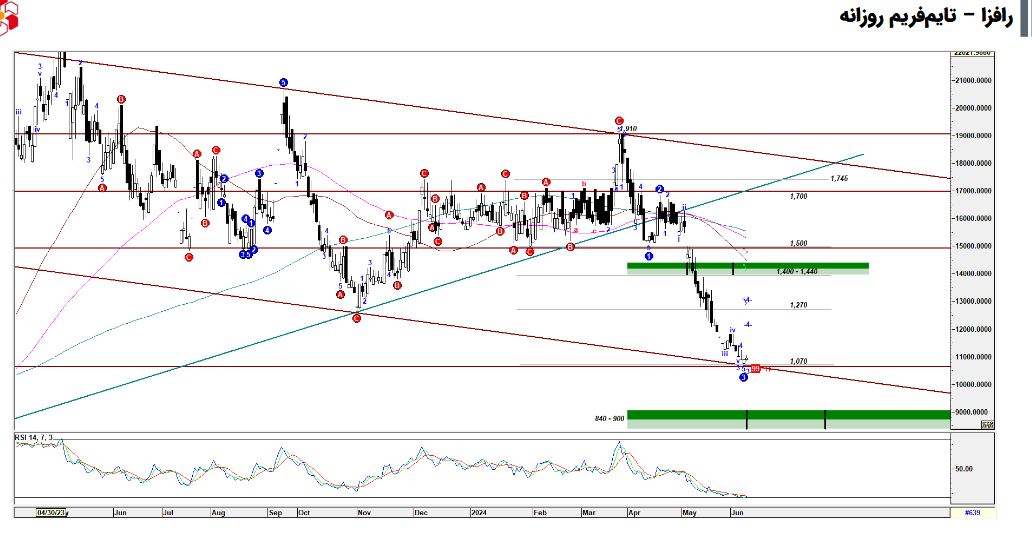Screen dimensions: 1032x542
Task: Click the upper green 1,400 - 1,440 zone
Action: click(747, 267)
